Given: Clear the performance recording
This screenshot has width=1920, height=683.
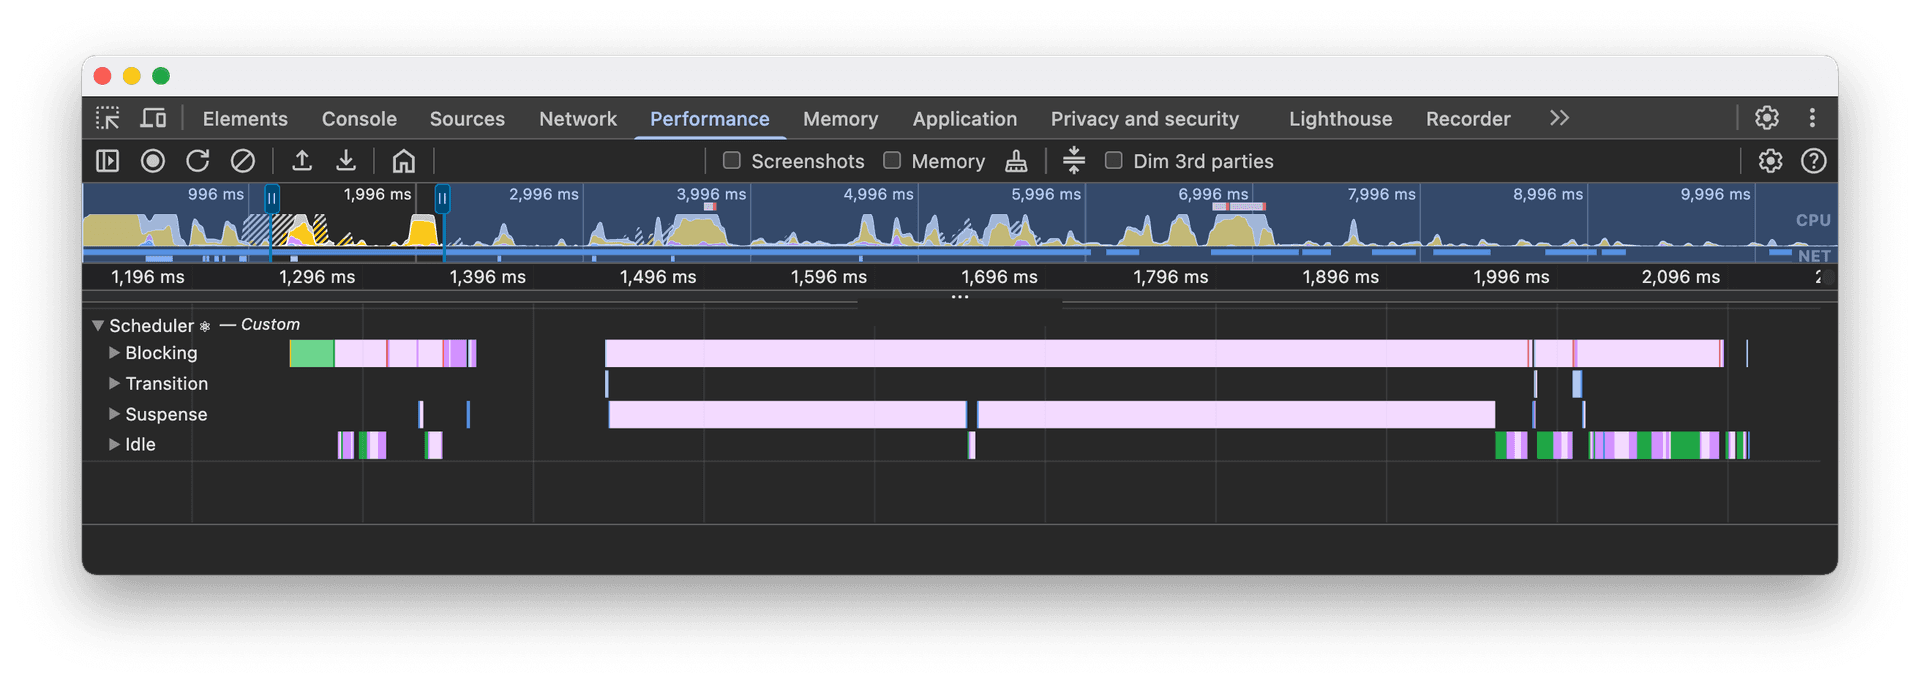Looking at the screenshot, I should pos(243,161).
